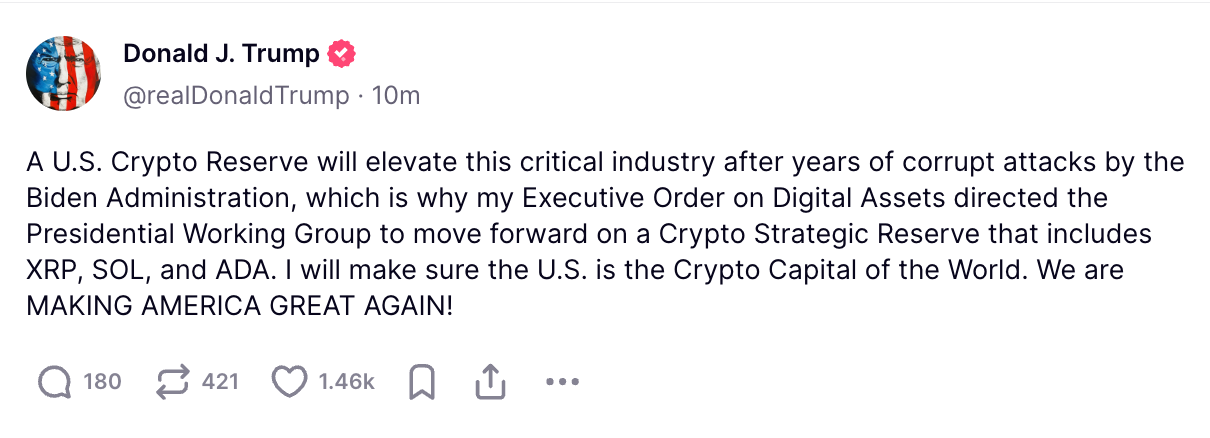Open the author's profile picture
The width and height of the screenshot is (1210, 438).
coord(63,73)
